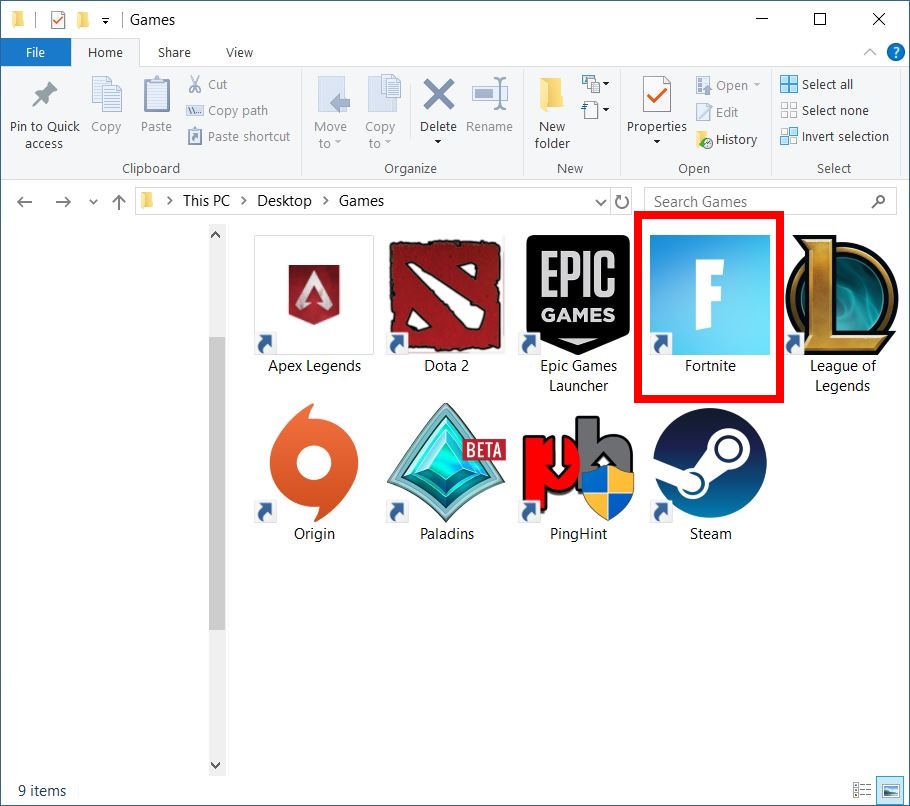
Task: Select the Dota 2 shortcut icon
Action: tap(446, 295)
